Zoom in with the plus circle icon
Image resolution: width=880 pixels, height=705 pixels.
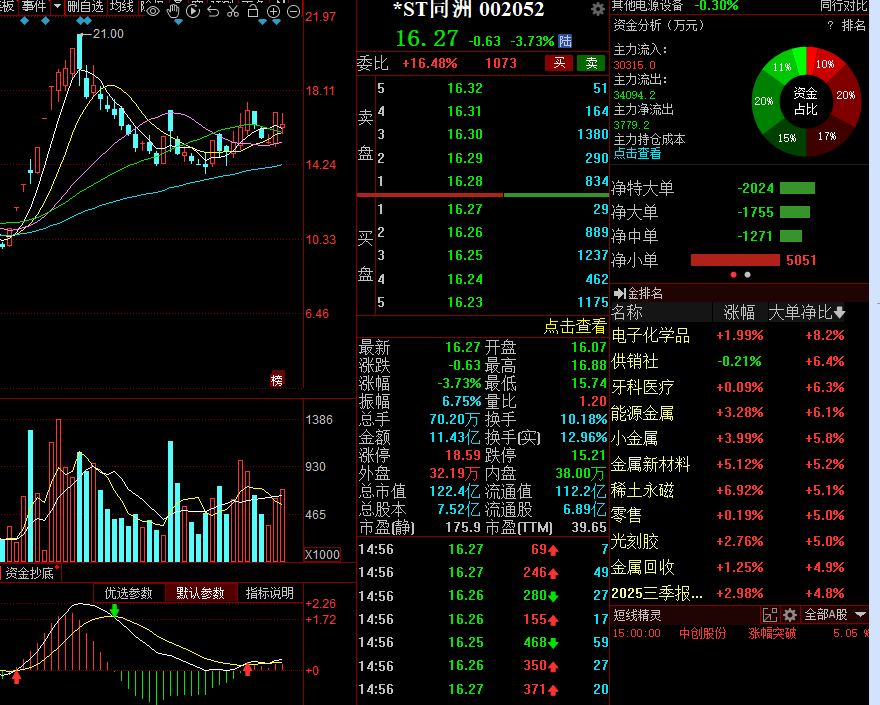273,12
